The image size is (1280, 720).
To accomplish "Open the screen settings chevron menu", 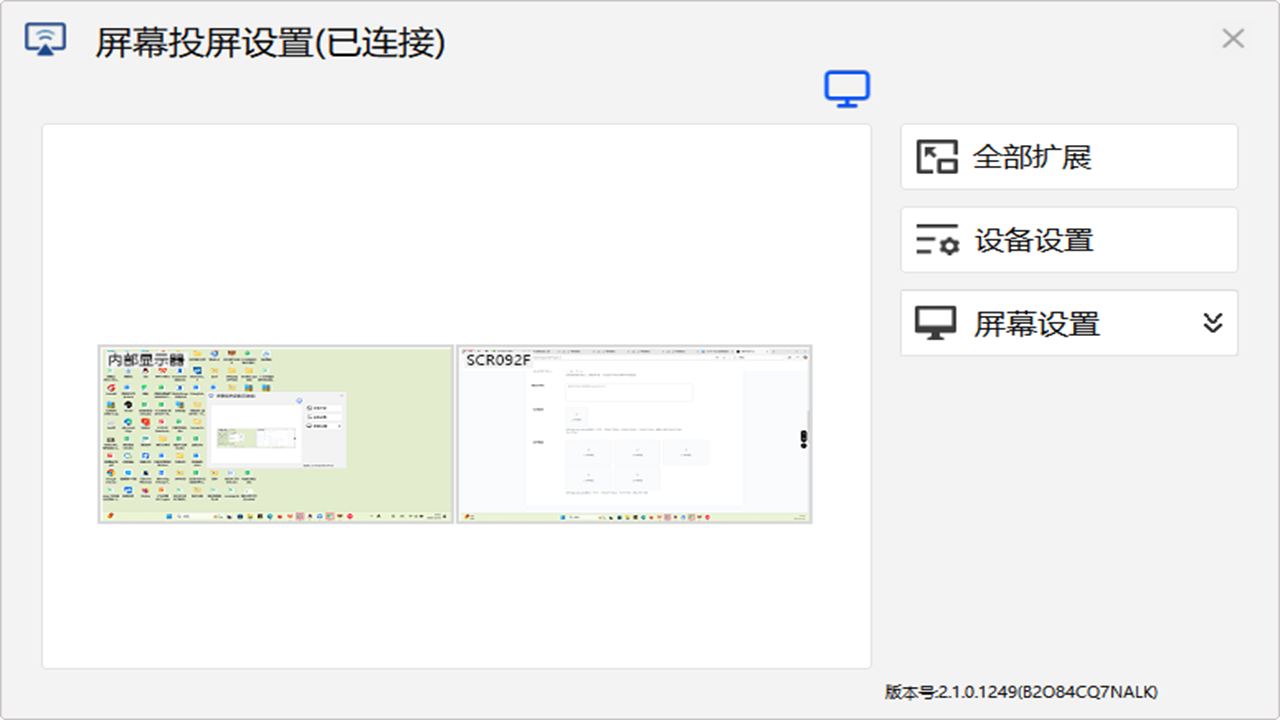I will pos(1213,323).
